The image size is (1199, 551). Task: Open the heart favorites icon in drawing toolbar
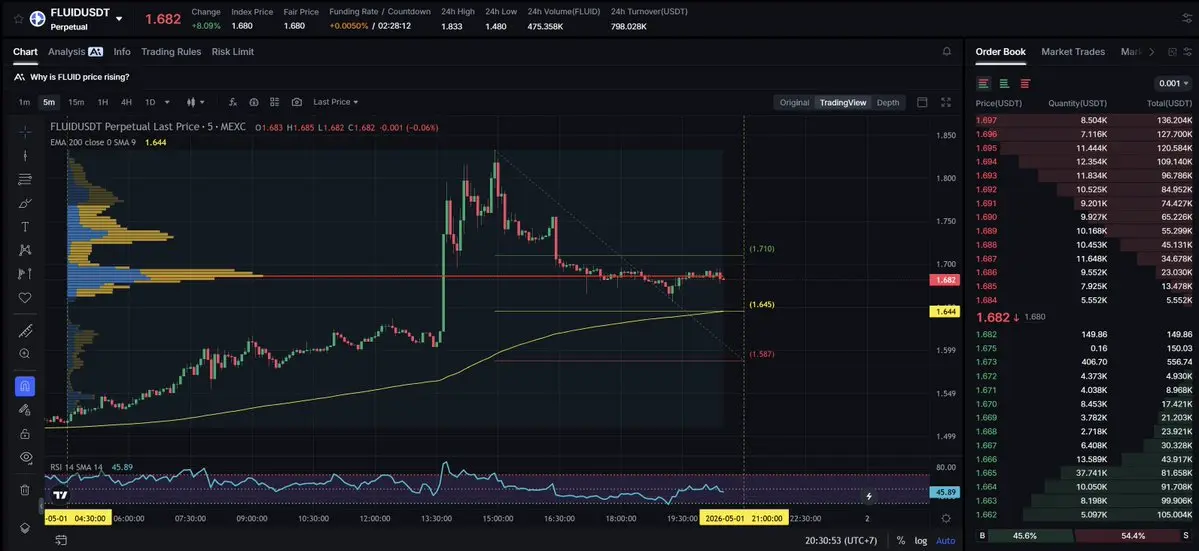click(25, 297)
